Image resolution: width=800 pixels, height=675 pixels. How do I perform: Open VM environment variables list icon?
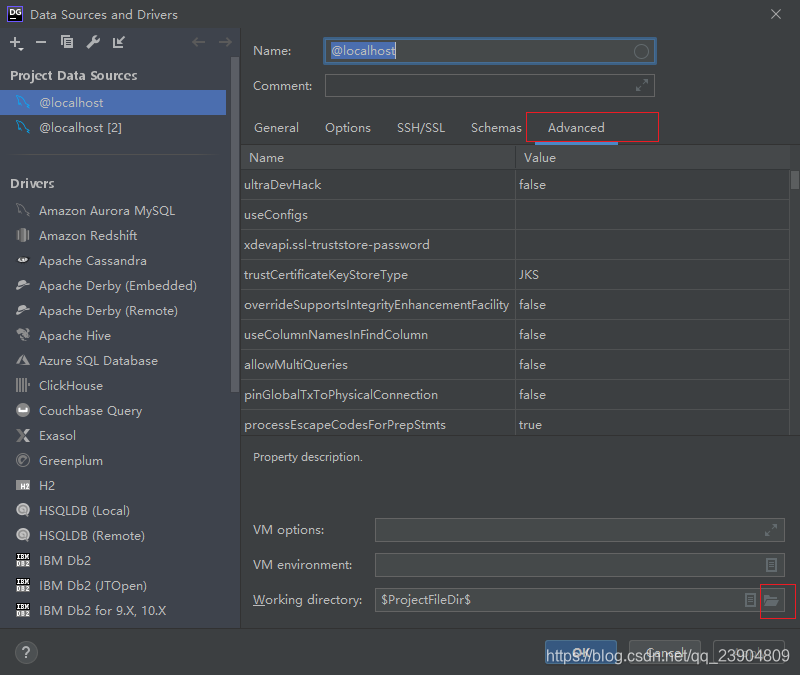(x=771, y=565)
